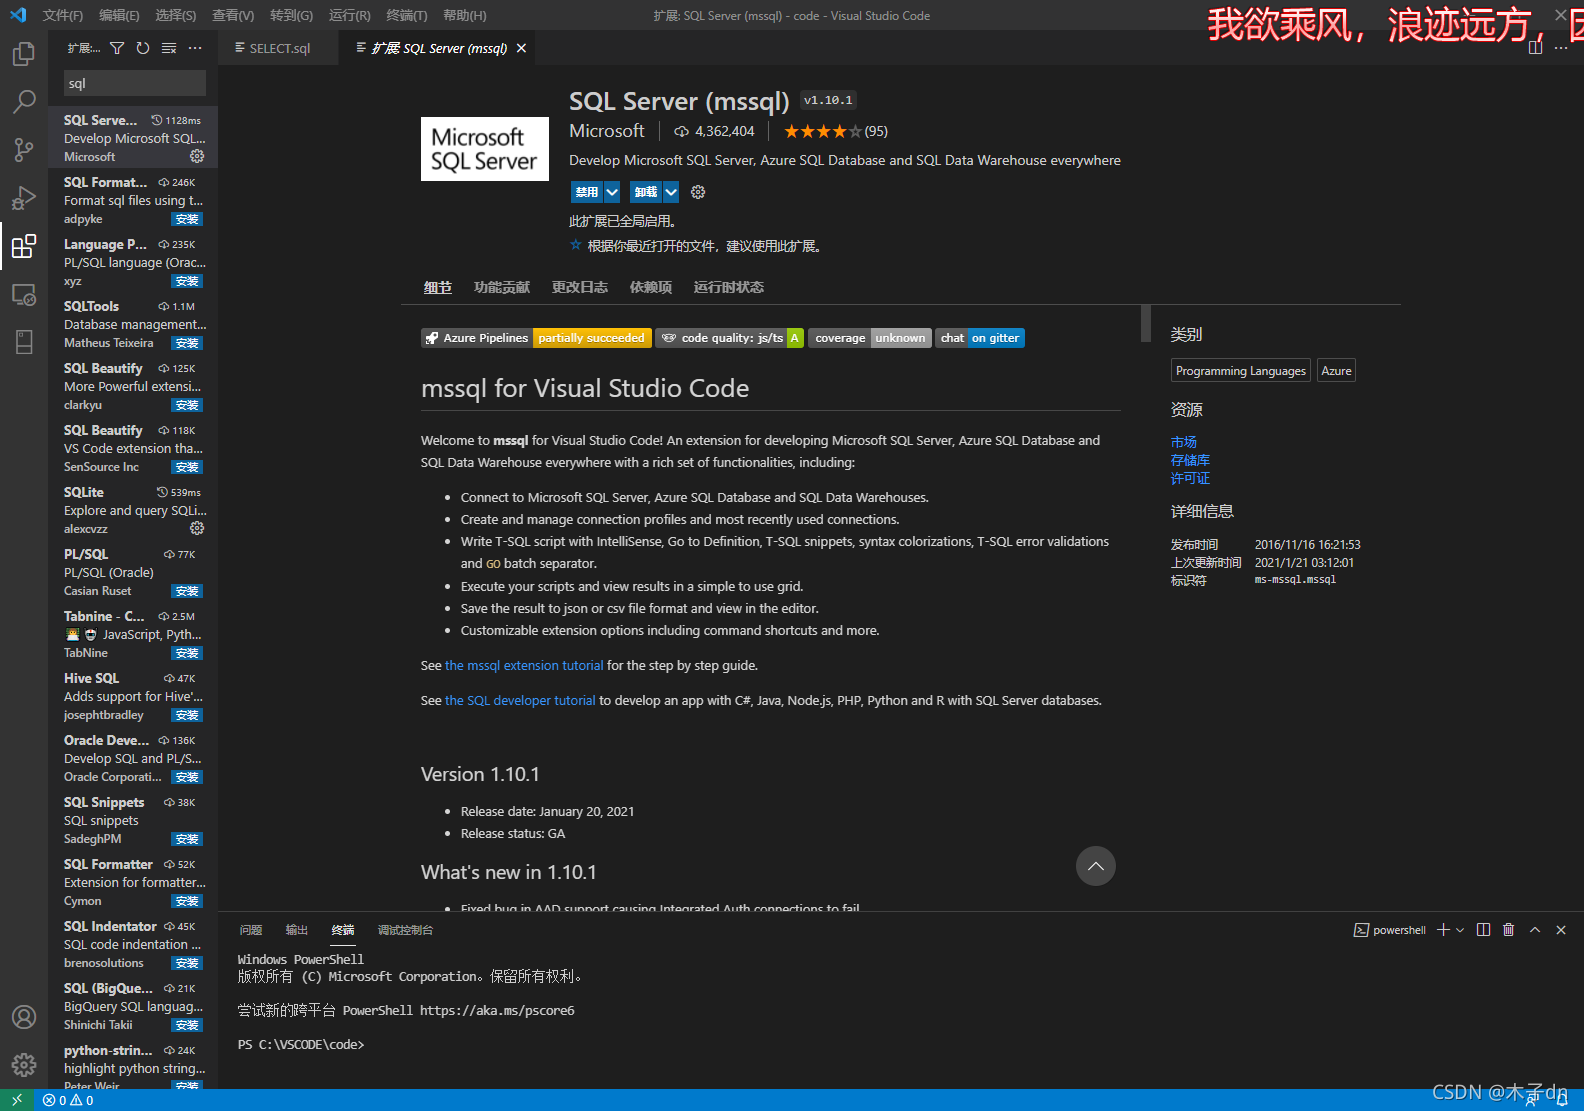
Task: Close the SQL Server (mssql) extension tab
Action: [x=521, y=48]
